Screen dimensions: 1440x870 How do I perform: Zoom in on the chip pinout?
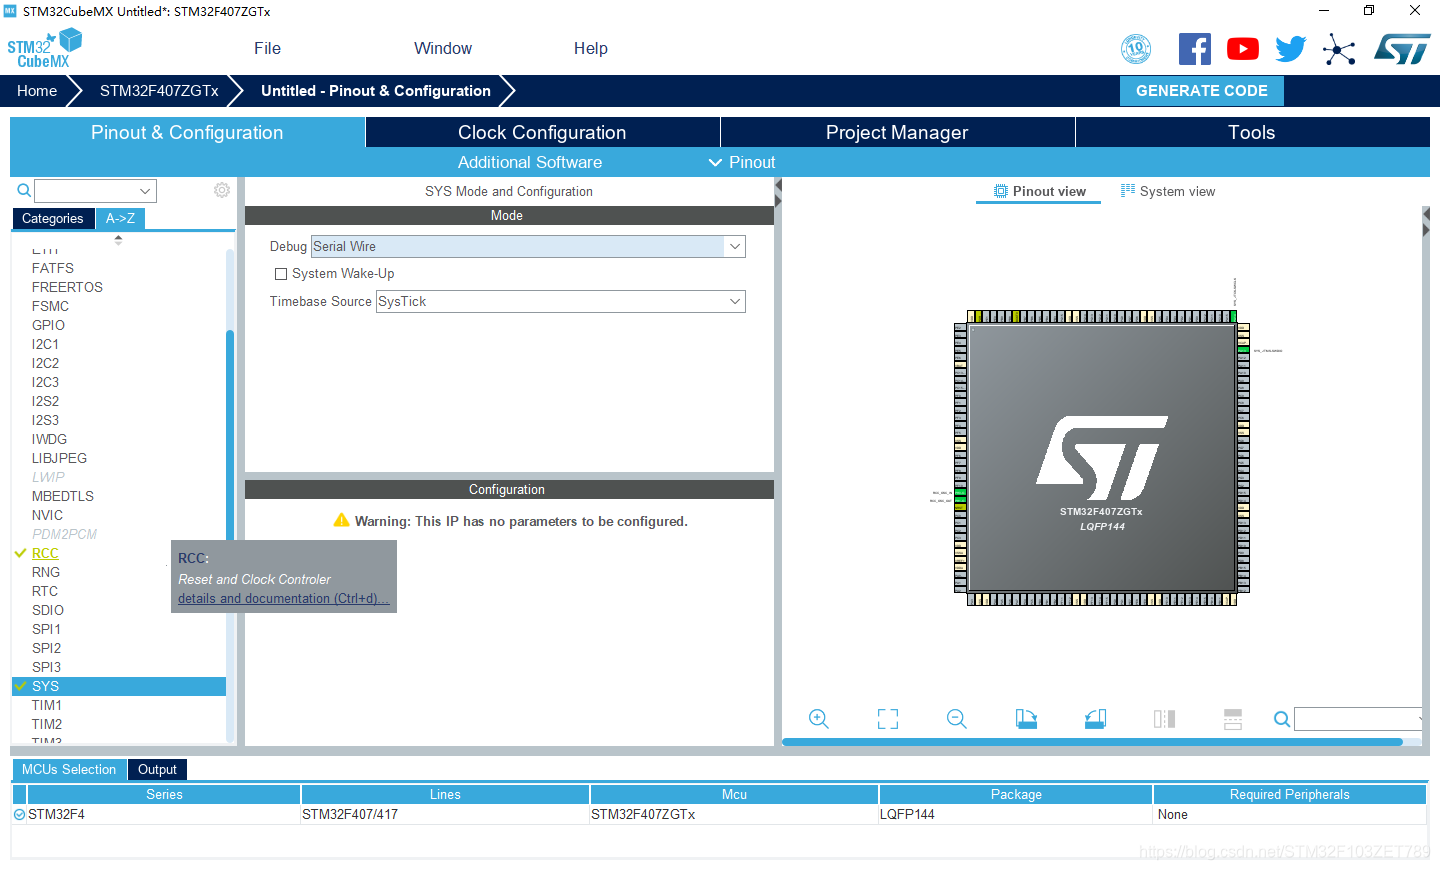point(819,719)
